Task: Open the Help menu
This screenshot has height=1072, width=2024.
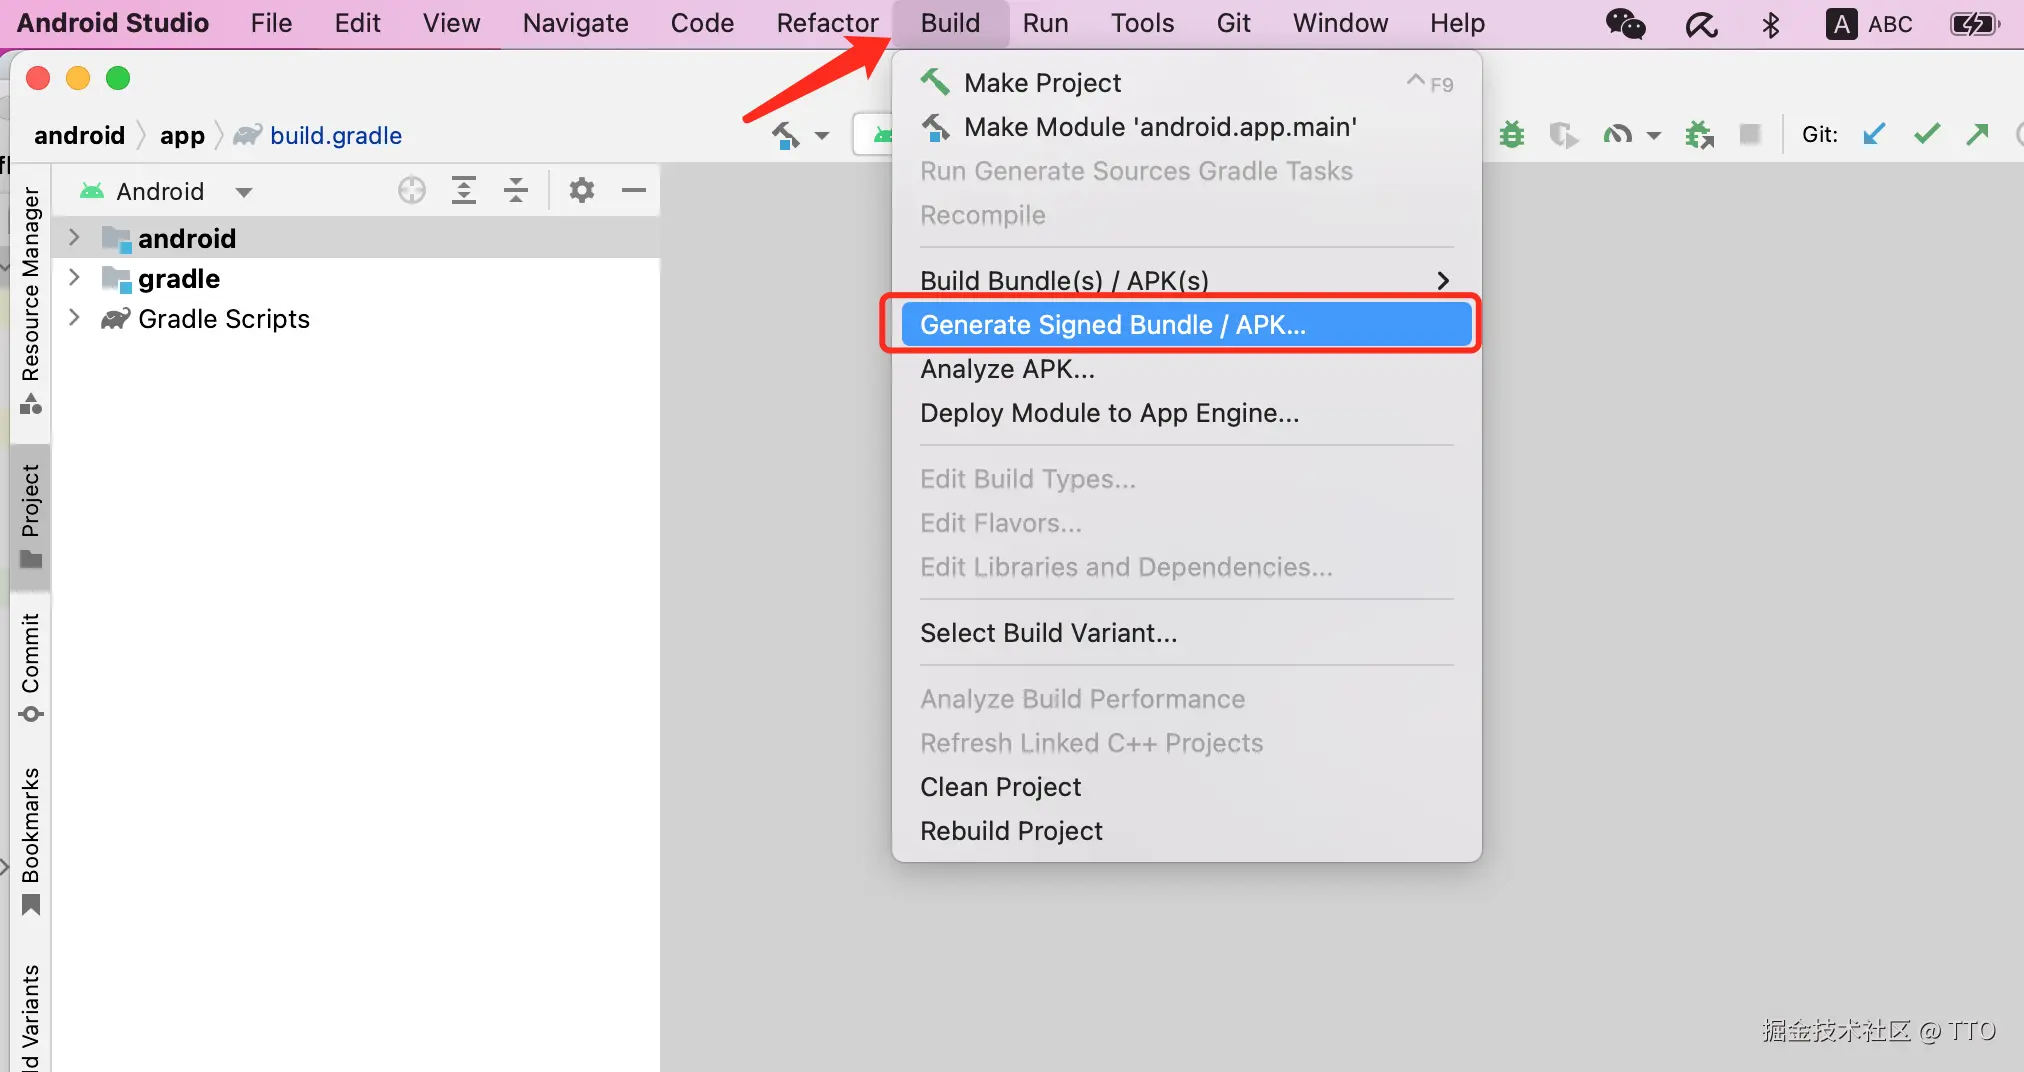Action: click(x=1457, y=23)
